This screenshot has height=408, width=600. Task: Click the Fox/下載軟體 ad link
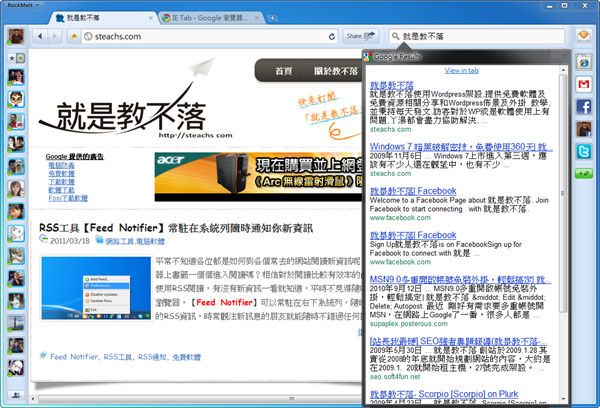[x=68, y=198]
